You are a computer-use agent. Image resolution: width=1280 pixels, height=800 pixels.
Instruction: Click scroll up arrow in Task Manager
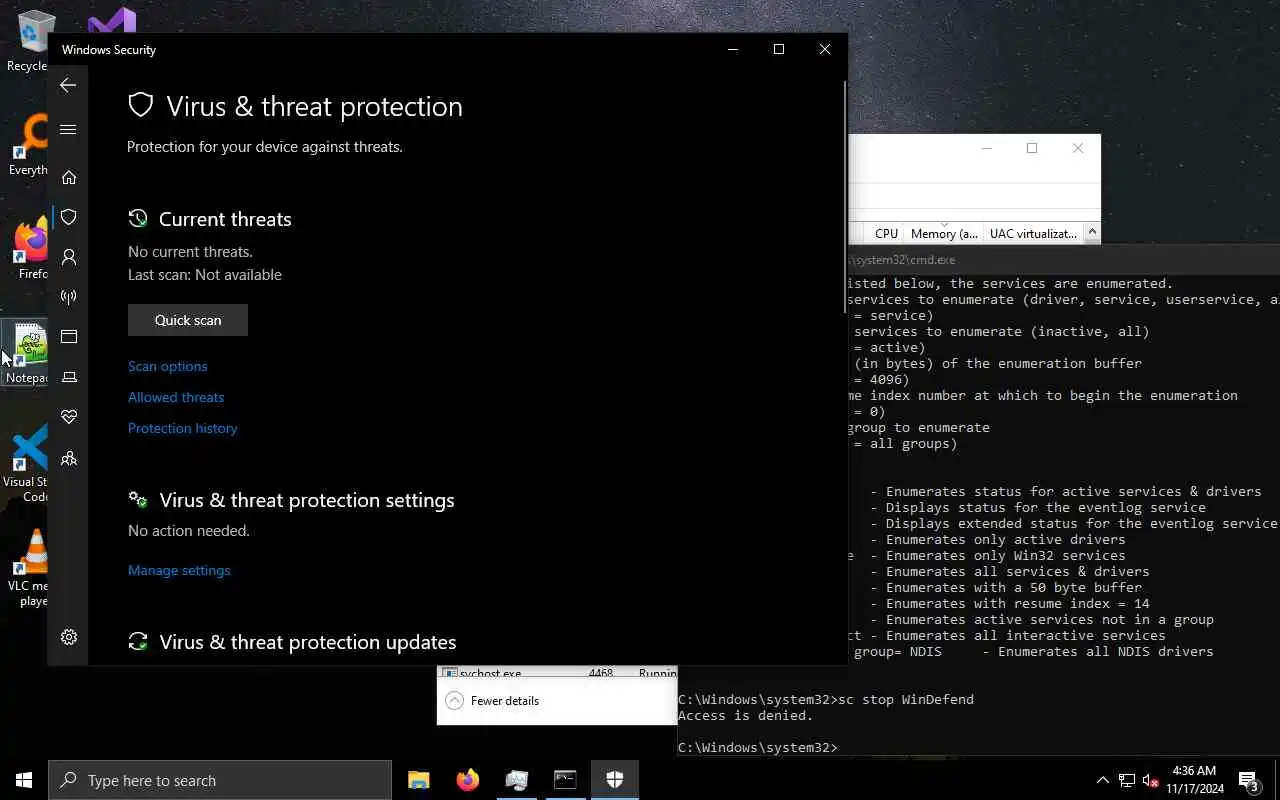click(x=1092, y=233)
